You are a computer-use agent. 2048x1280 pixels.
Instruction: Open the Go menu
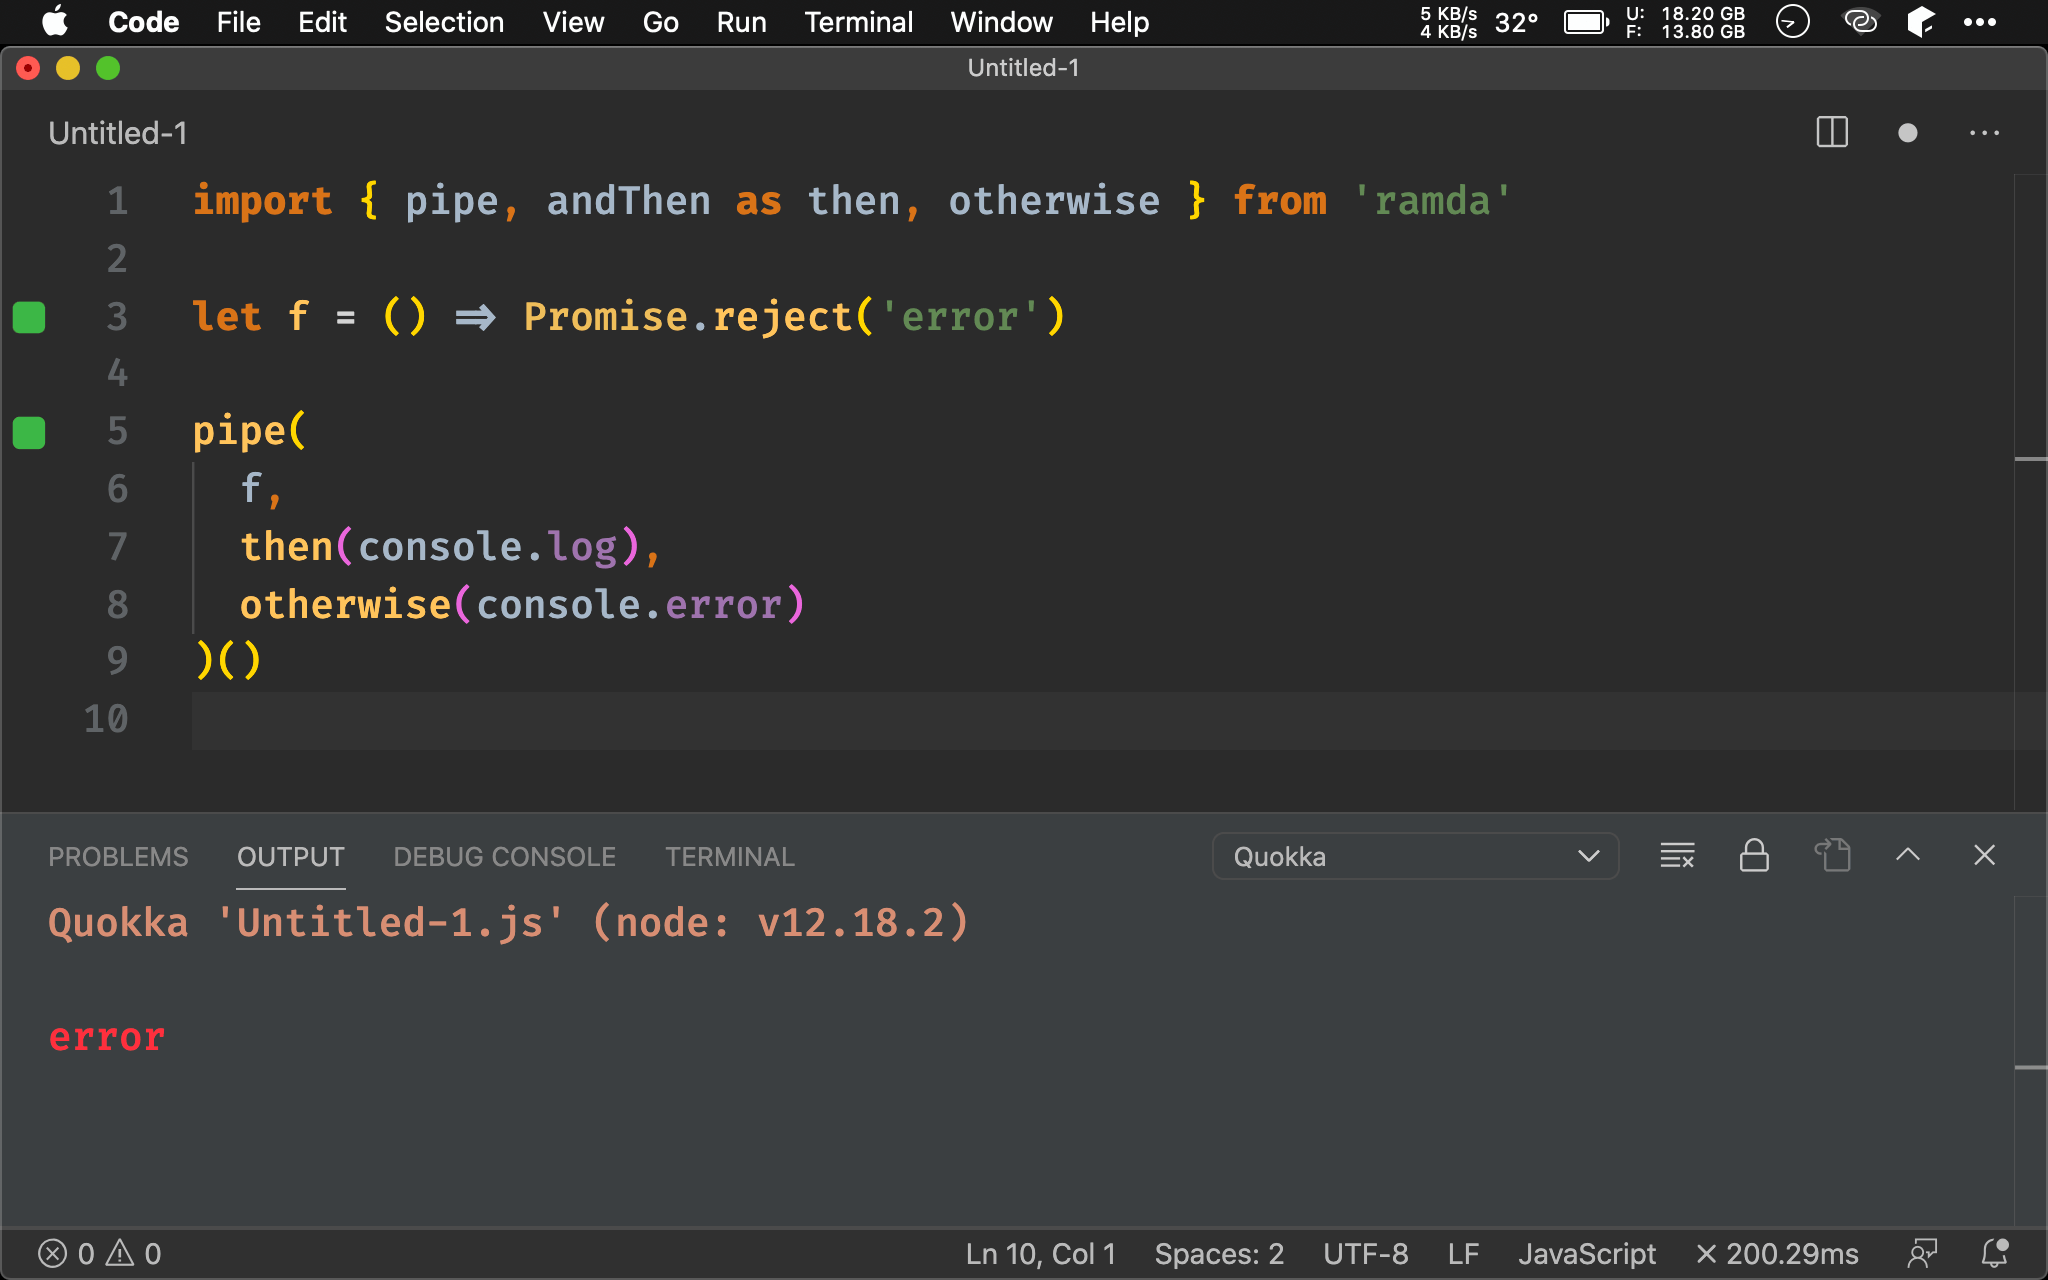click(660, 22)
